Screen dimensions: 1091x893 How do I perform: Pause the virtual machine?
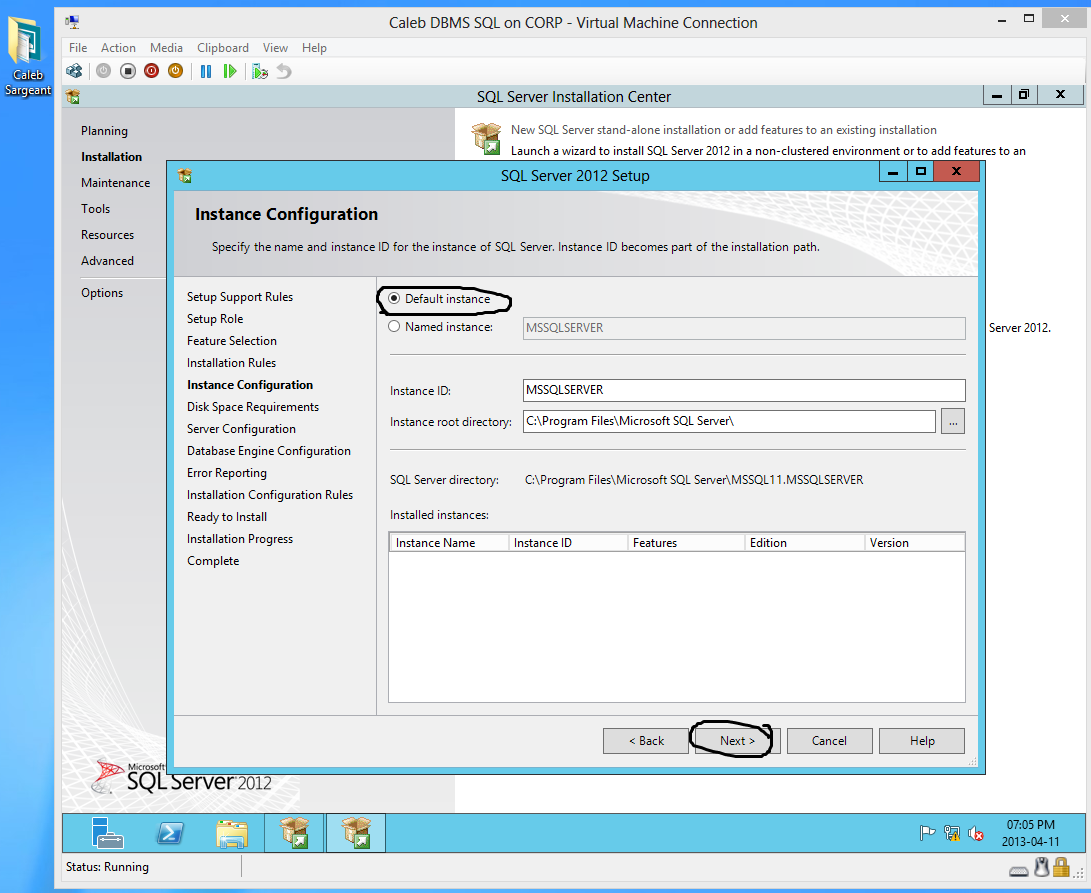point(206,71)
